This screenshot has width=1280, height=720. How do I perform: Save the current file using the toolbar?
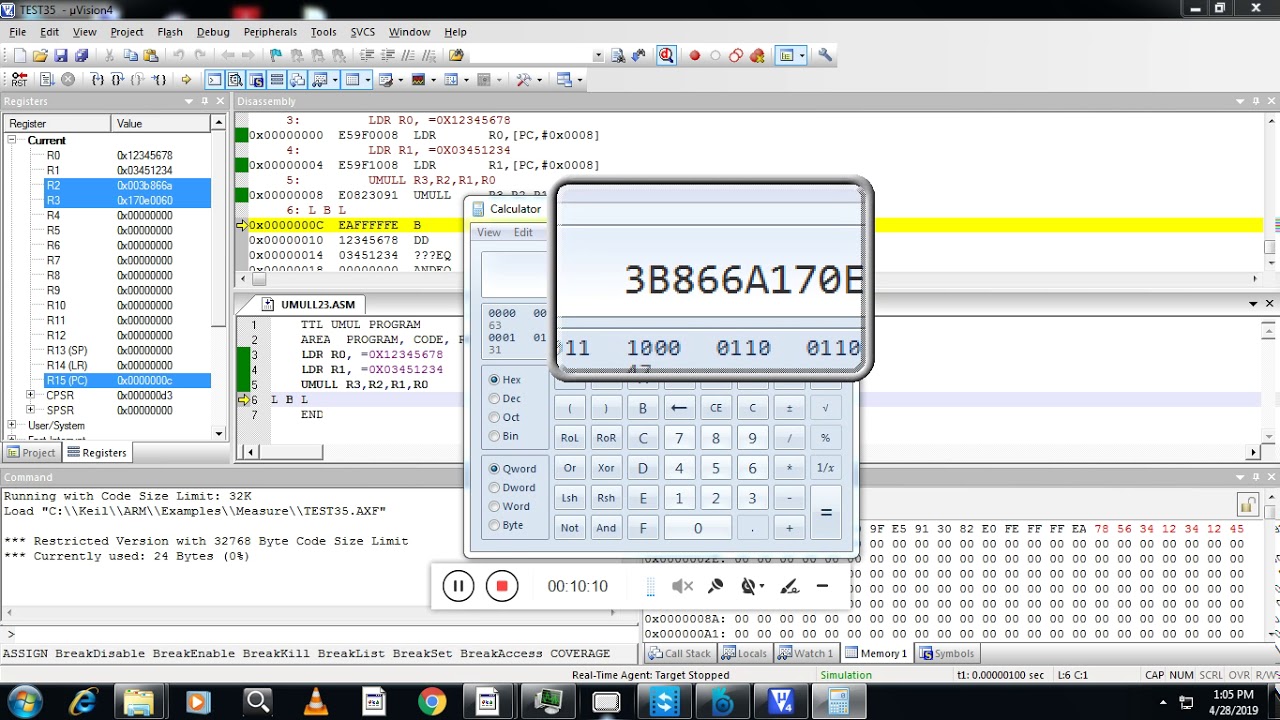(x=60, y=56)
